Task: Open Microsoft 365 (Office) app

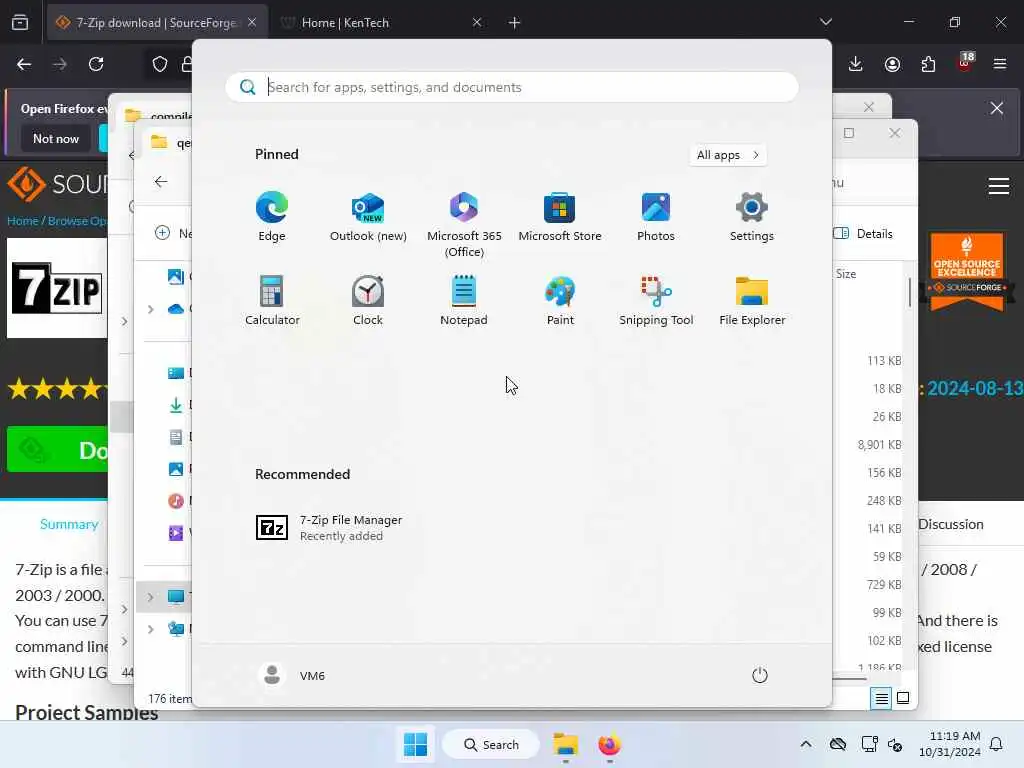Action: [464, 225]
